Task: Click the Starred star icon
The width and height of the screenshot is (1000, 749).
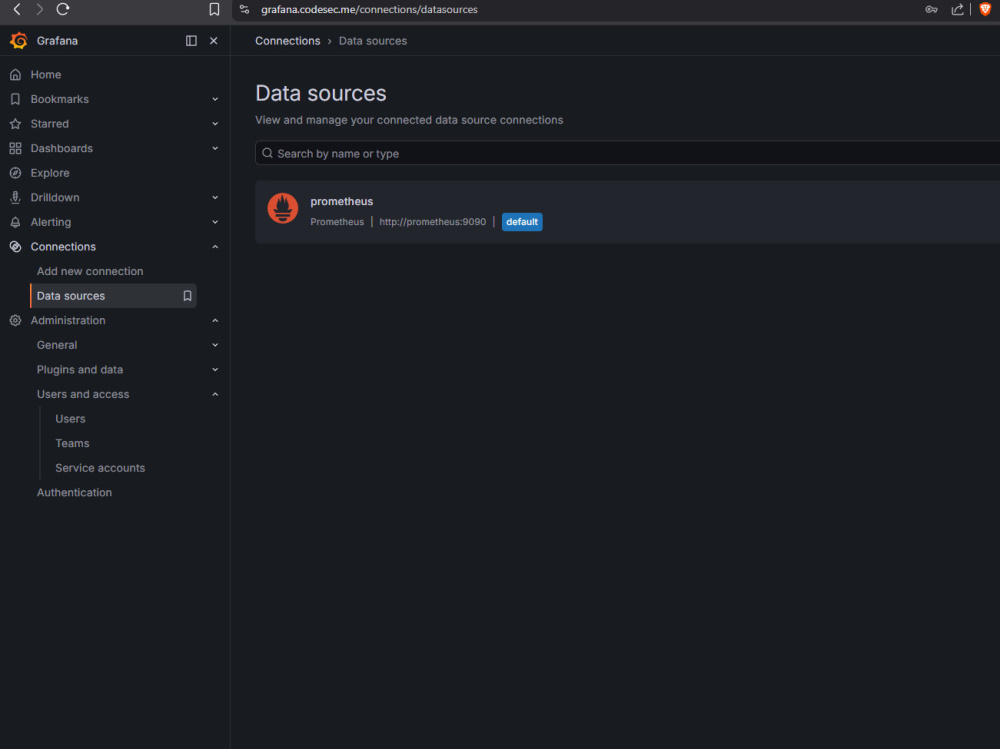Action: pyautogui.click(x=15, y=124)
